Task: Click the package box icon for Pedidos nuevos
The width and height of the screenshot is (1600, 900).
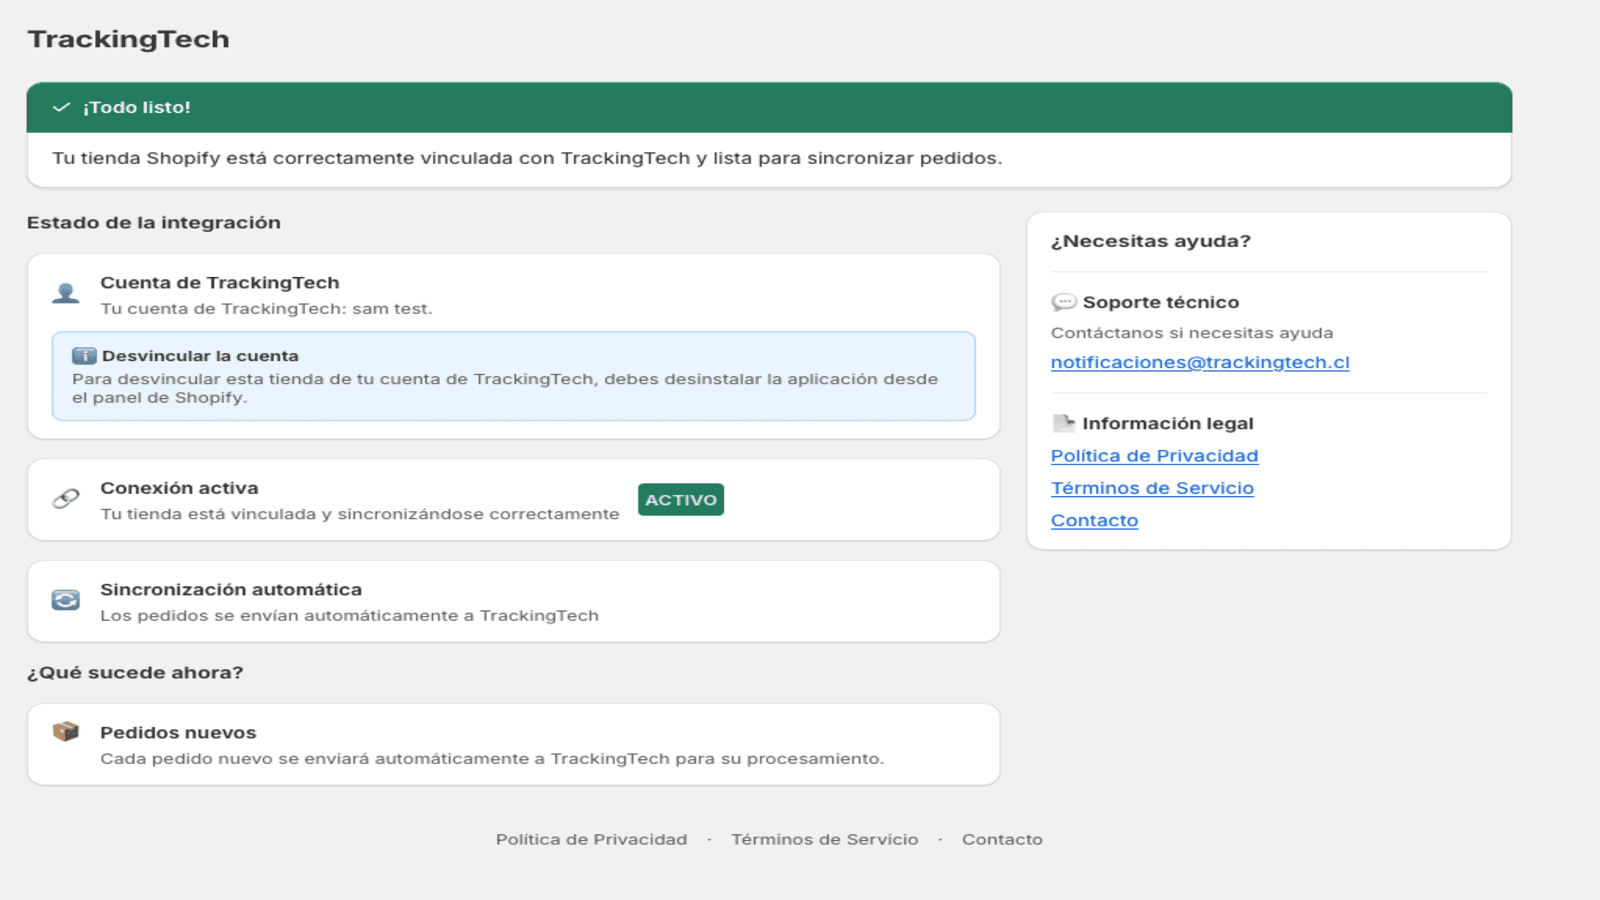Action: (x=66, y=732)
